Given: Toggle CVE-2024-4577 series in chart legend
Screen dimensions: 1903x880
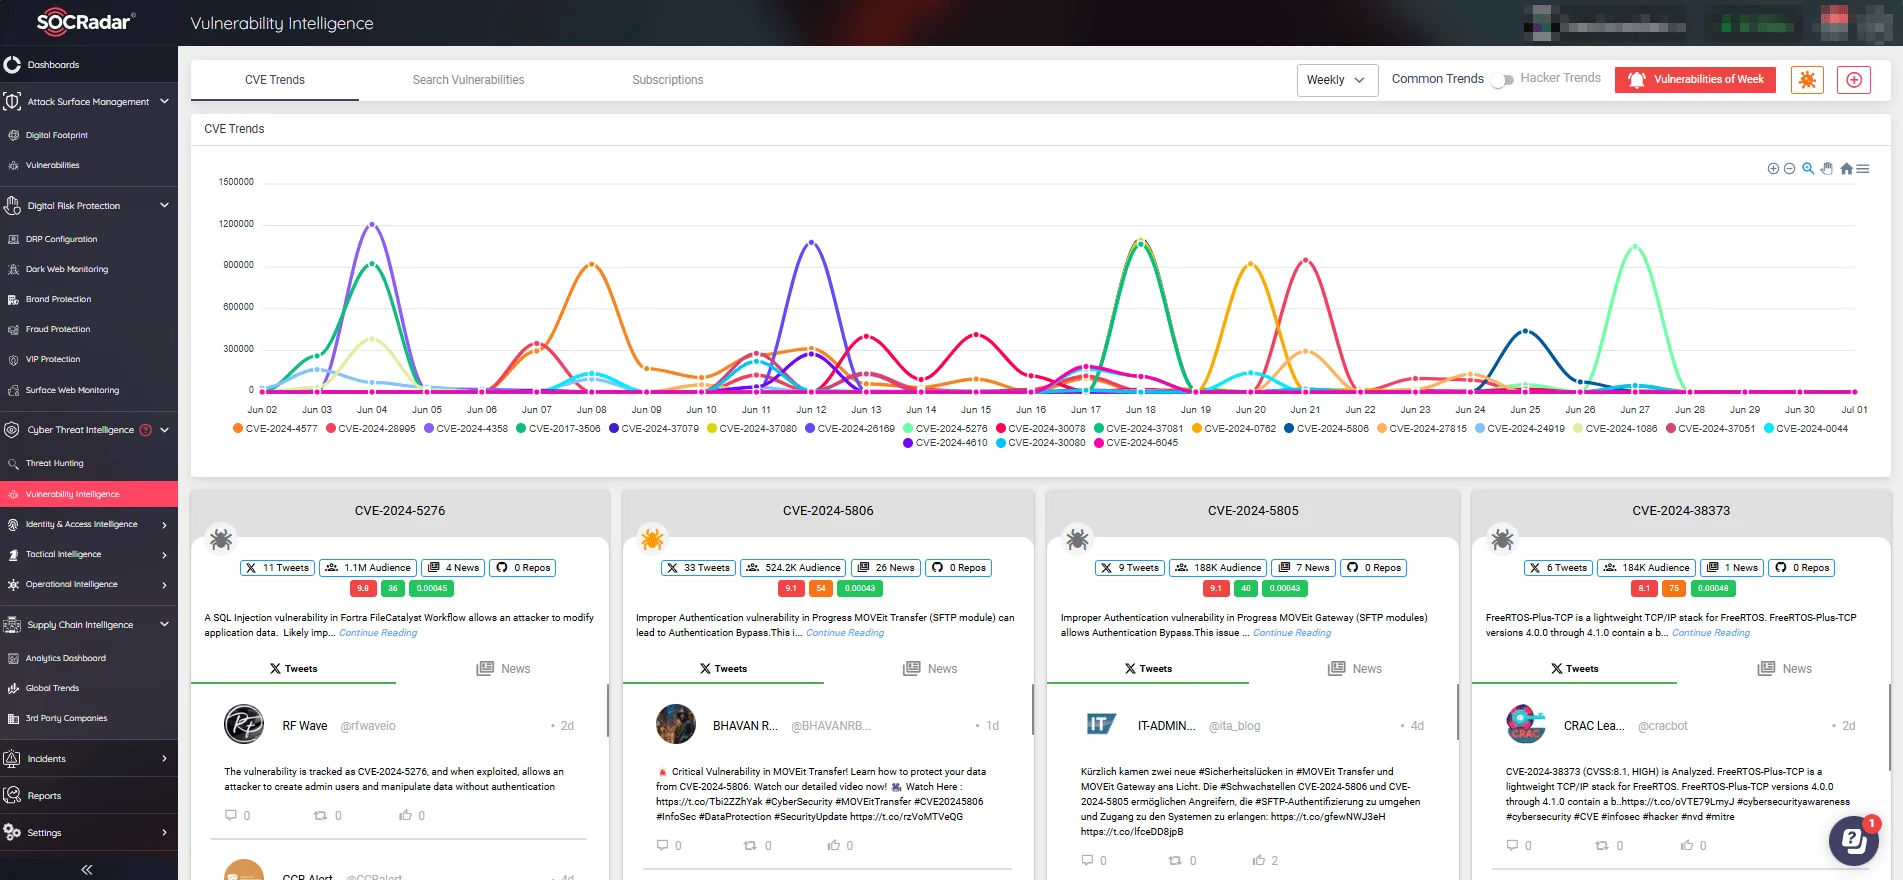Looking at the screenshot, I should (x=275, y=428).
